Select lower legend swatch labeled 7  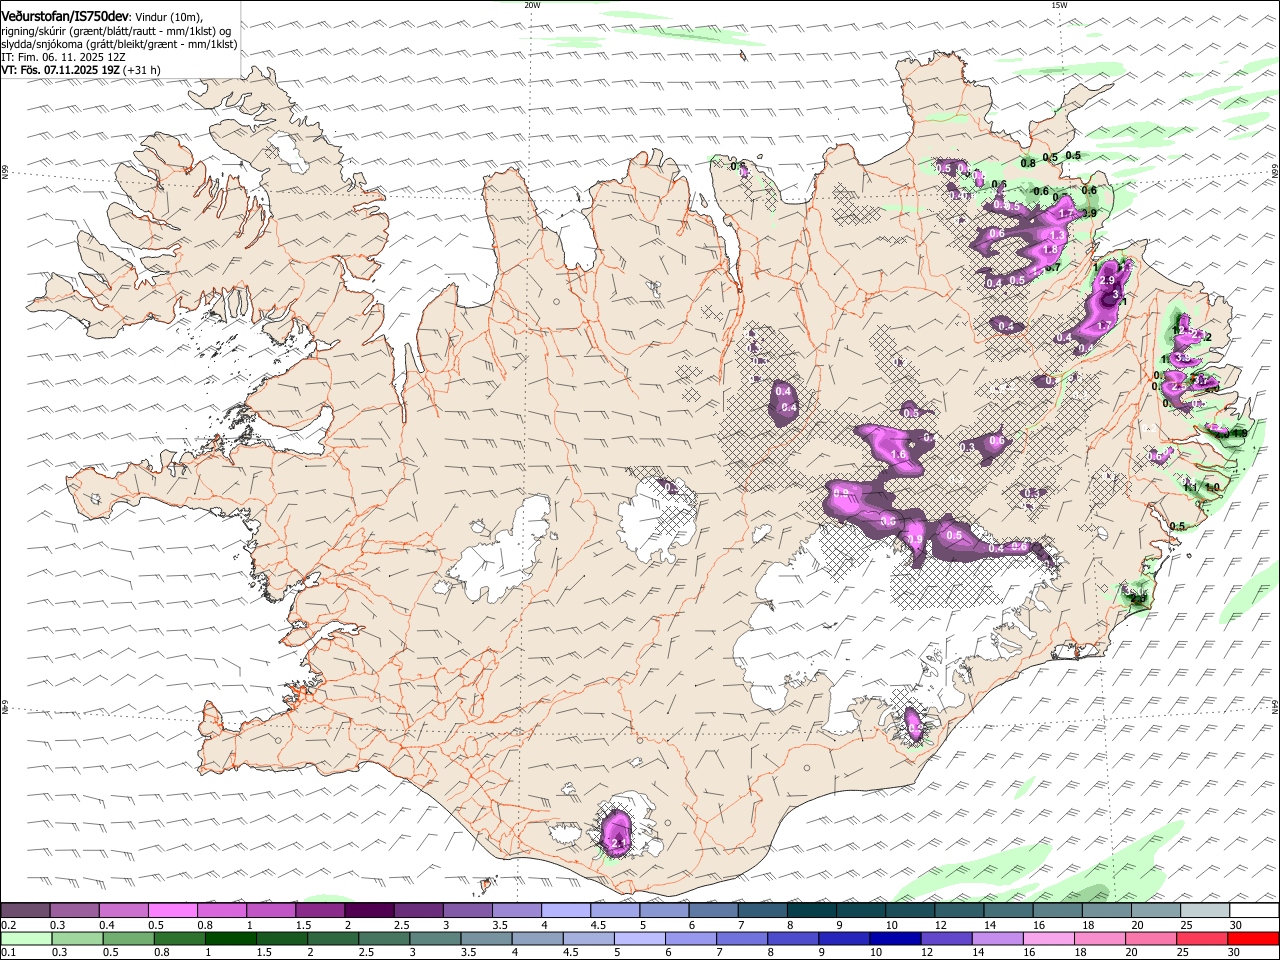pyautogui.click(x=741, y=938)
